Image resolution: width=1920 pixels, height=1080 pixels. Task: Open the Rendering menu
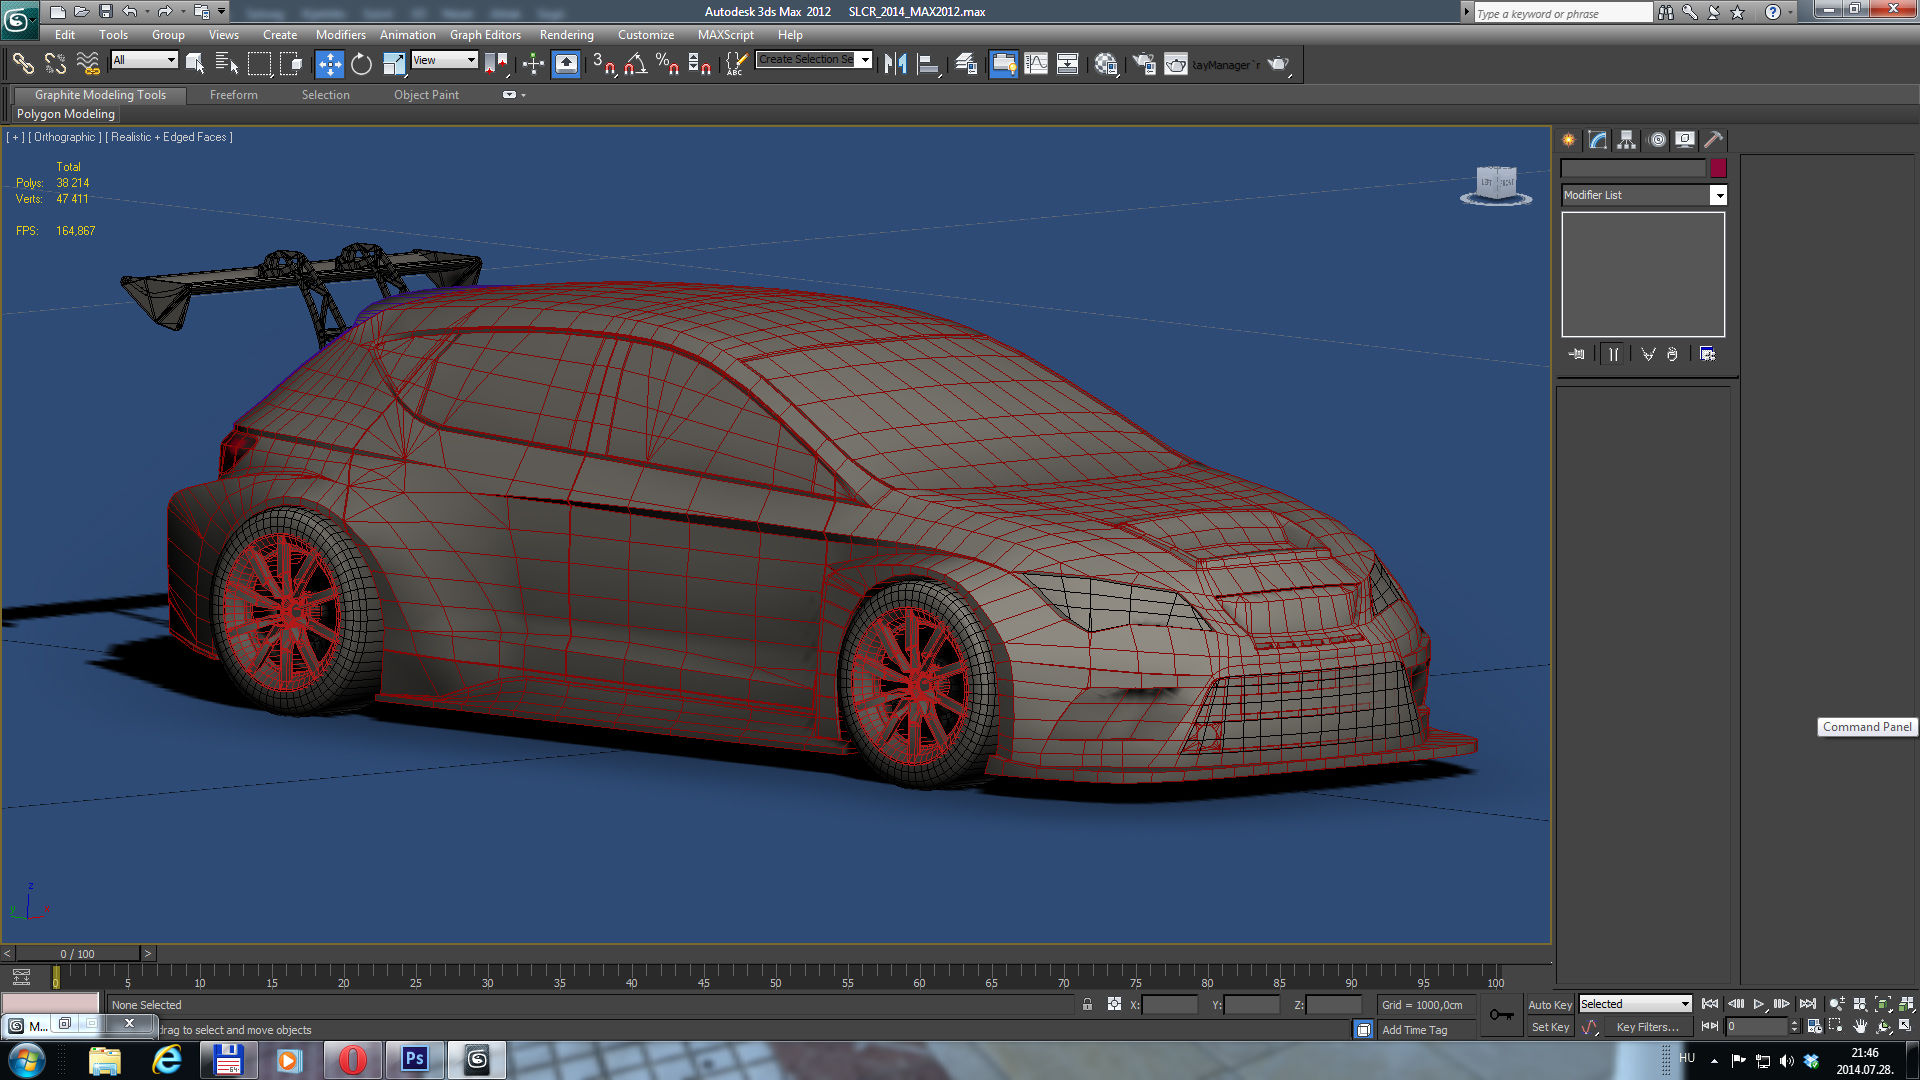pyautogui.click(x=566, y=35)
